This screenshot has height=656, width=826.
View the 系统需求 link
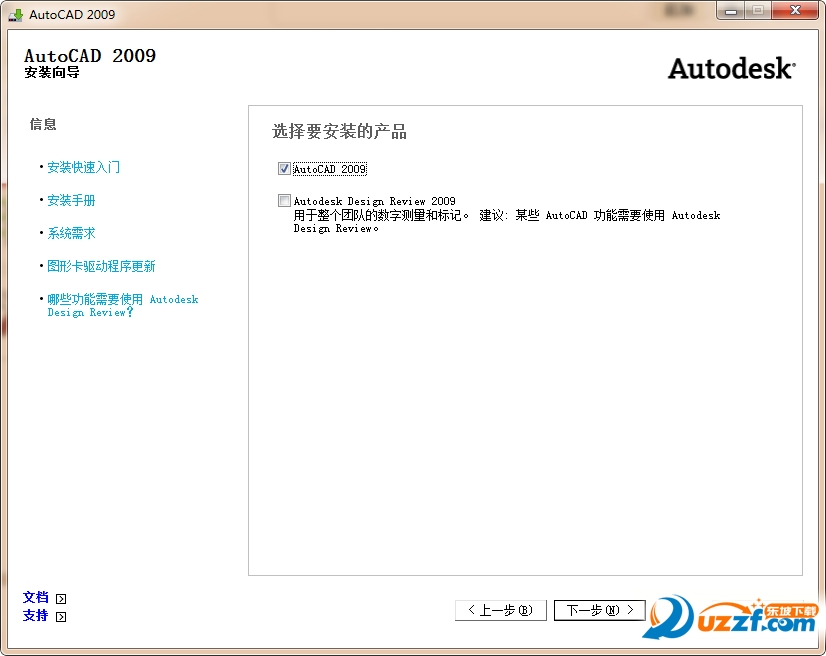(x=71, y=233)
